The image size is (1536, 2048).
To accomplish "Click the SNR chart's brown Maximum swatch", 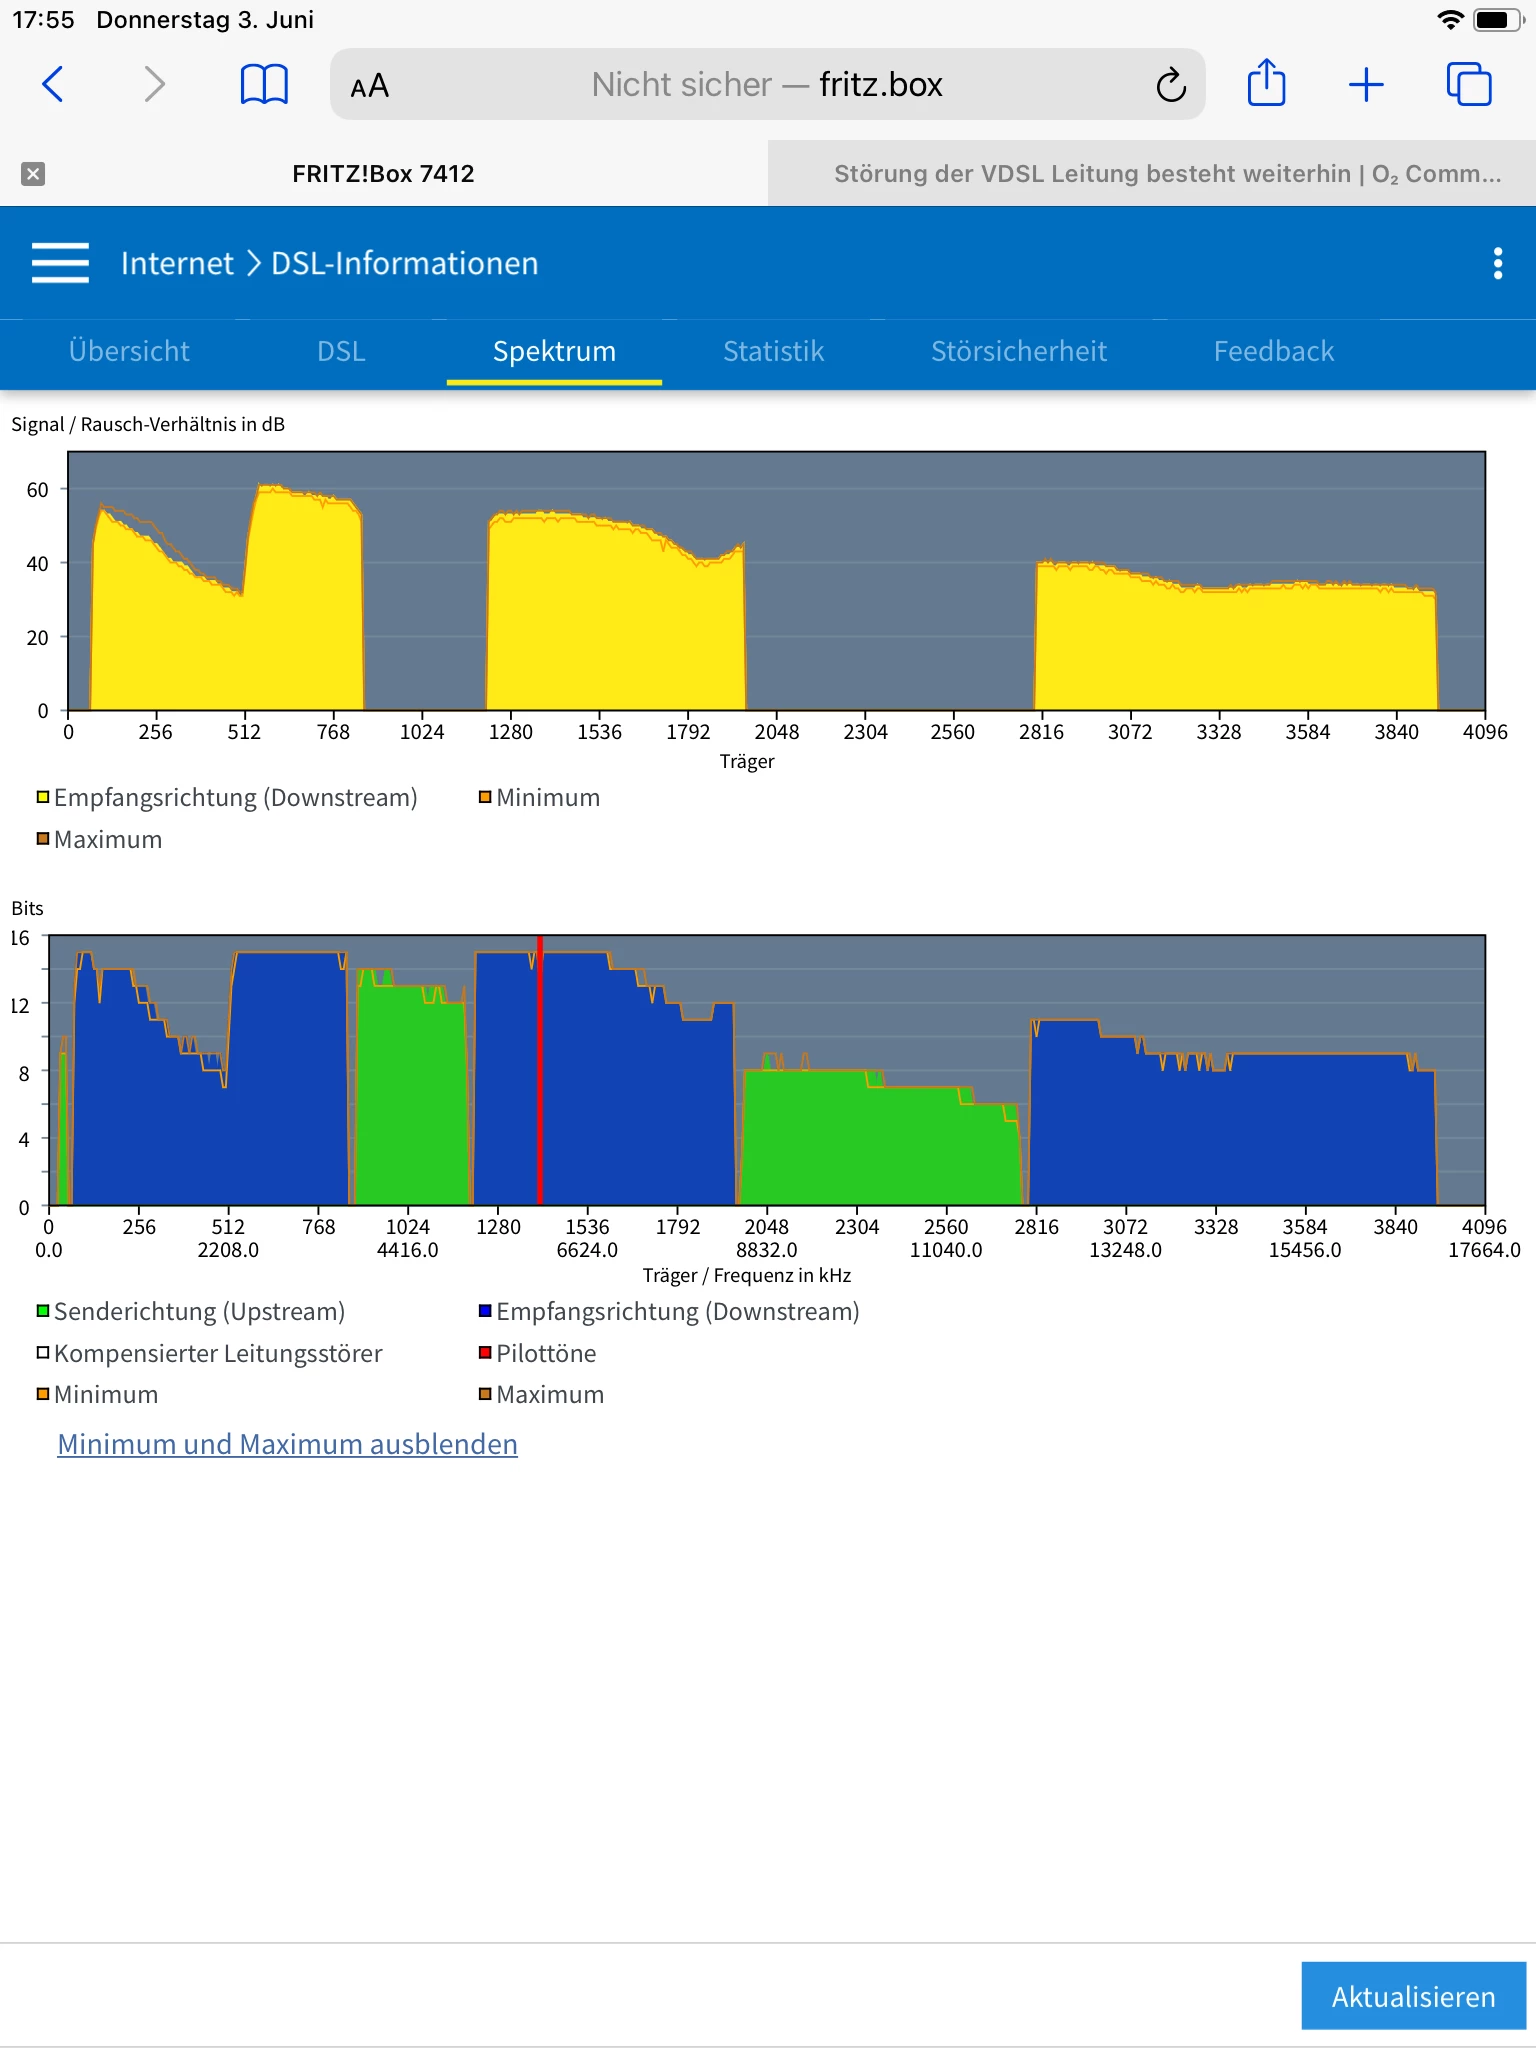I will (43, 839).
